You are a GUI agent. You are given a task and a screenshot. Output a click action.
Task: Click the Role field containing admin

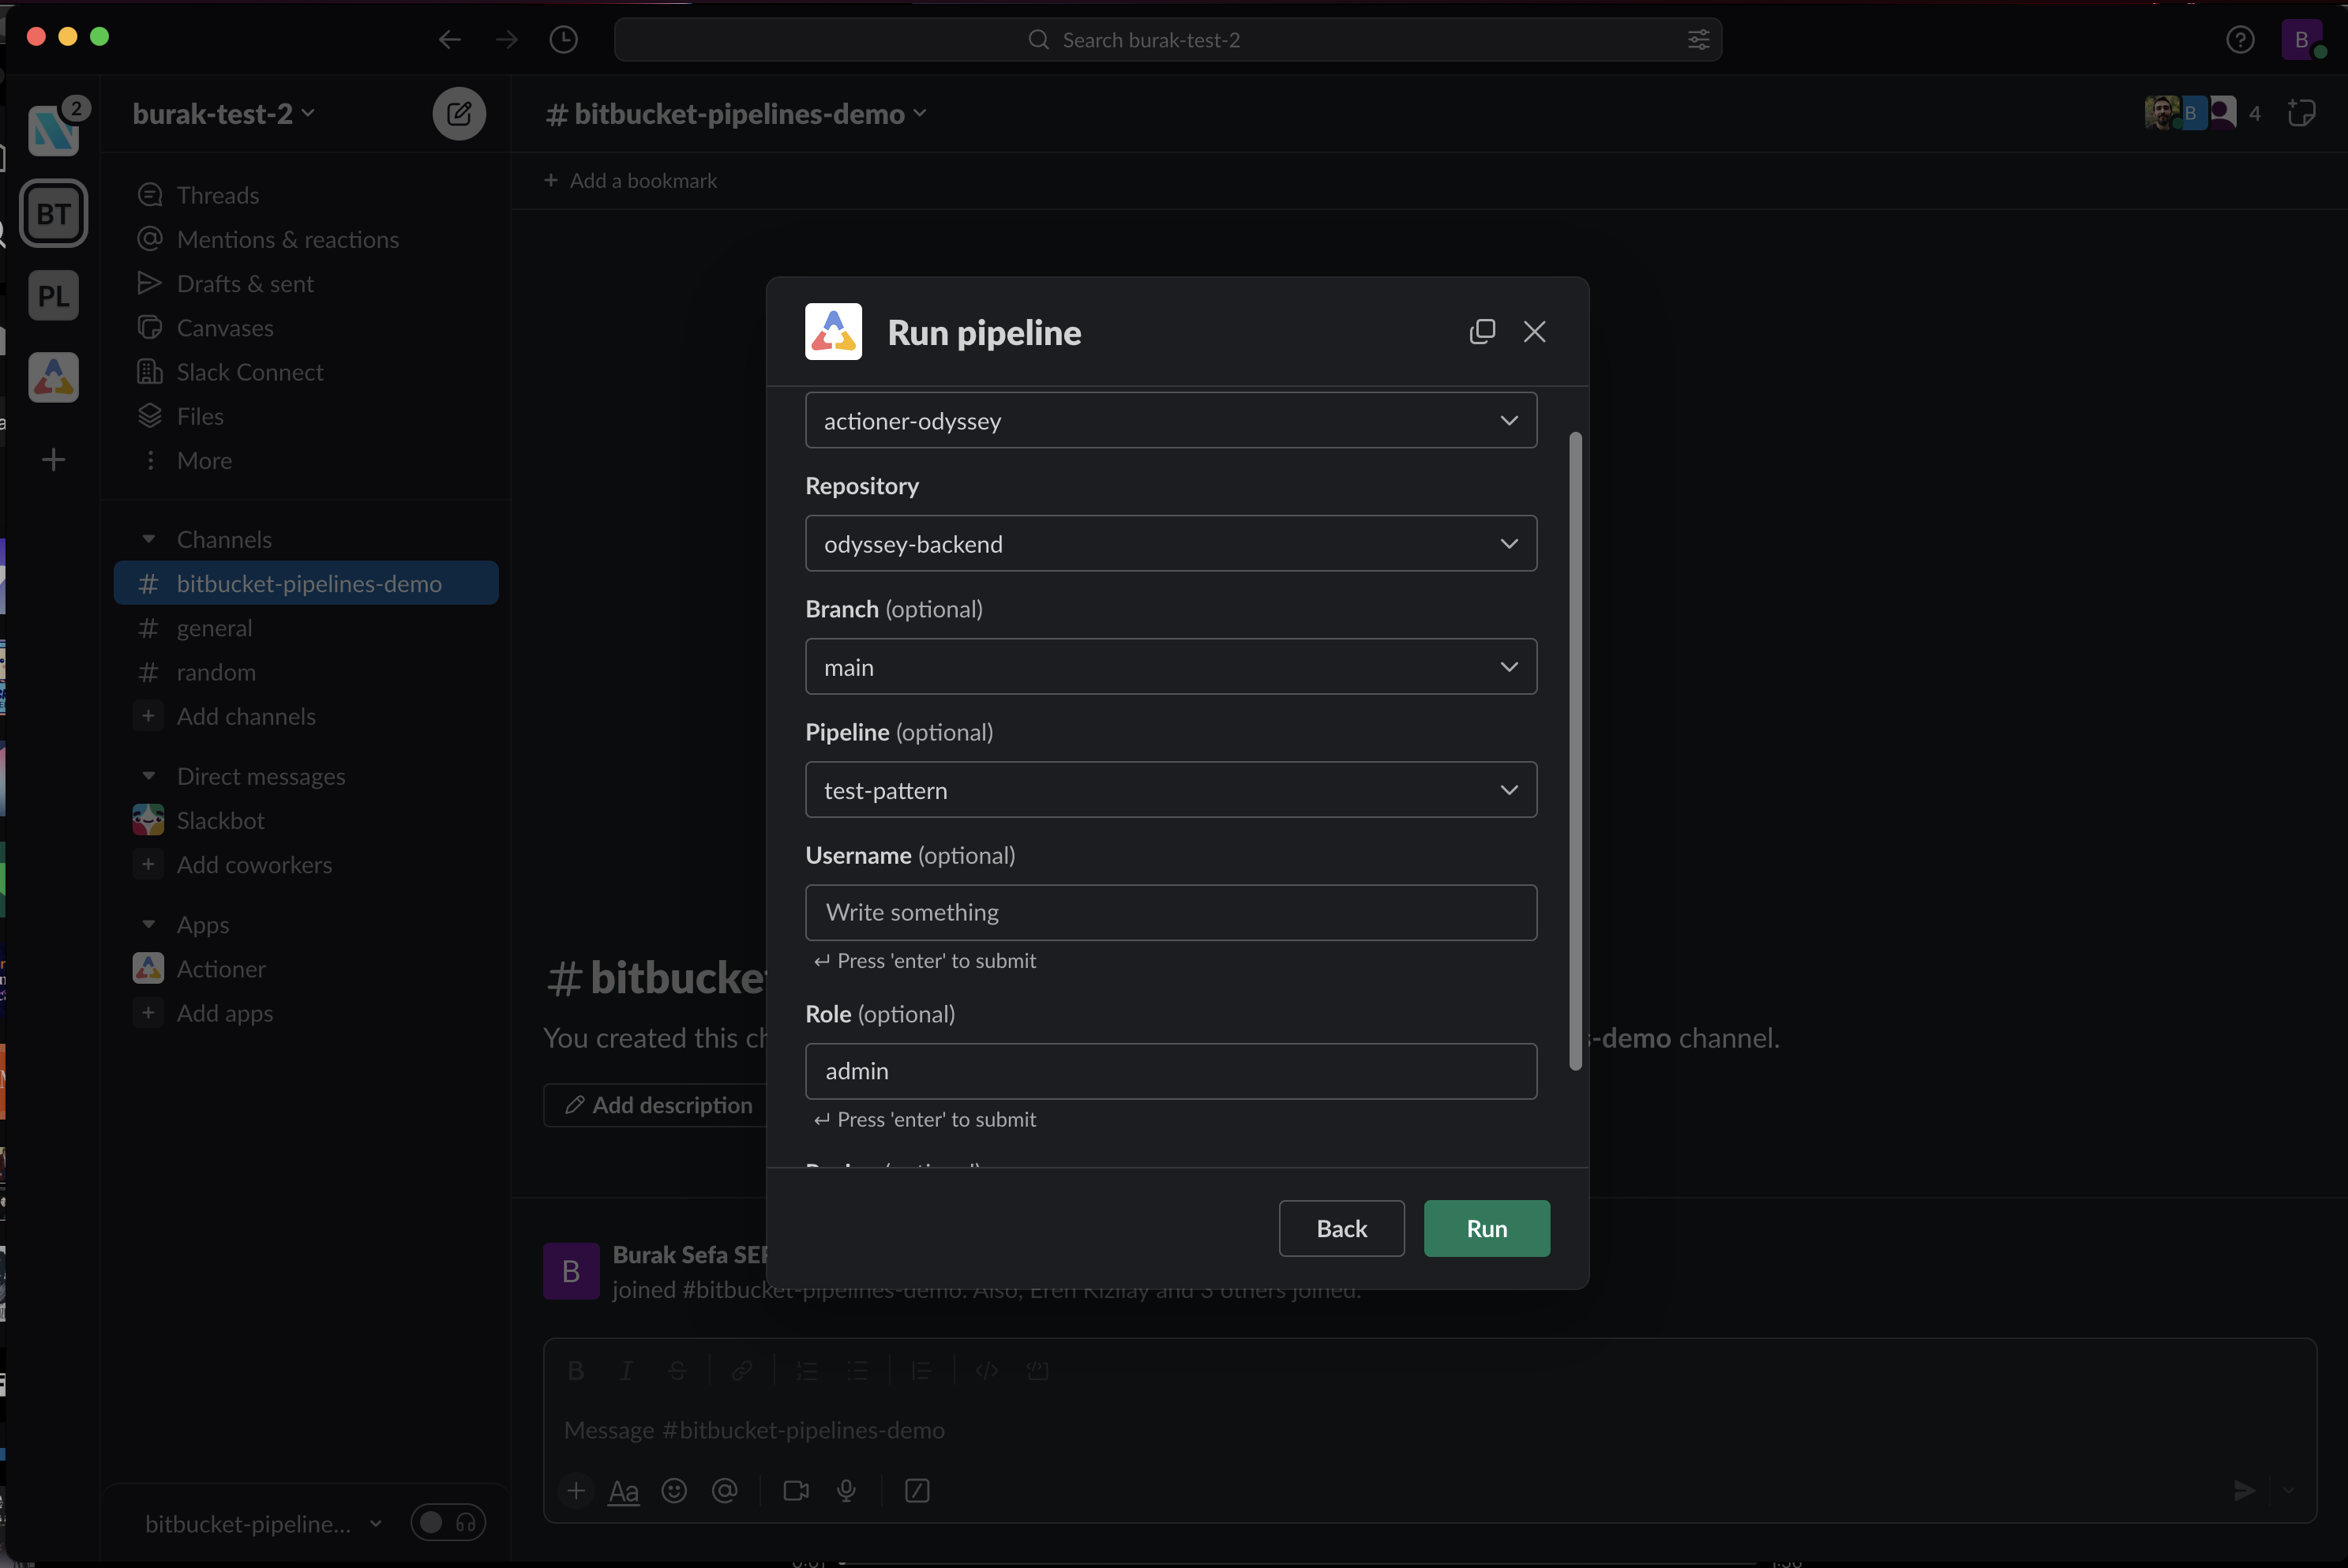coord(1171,1071)
